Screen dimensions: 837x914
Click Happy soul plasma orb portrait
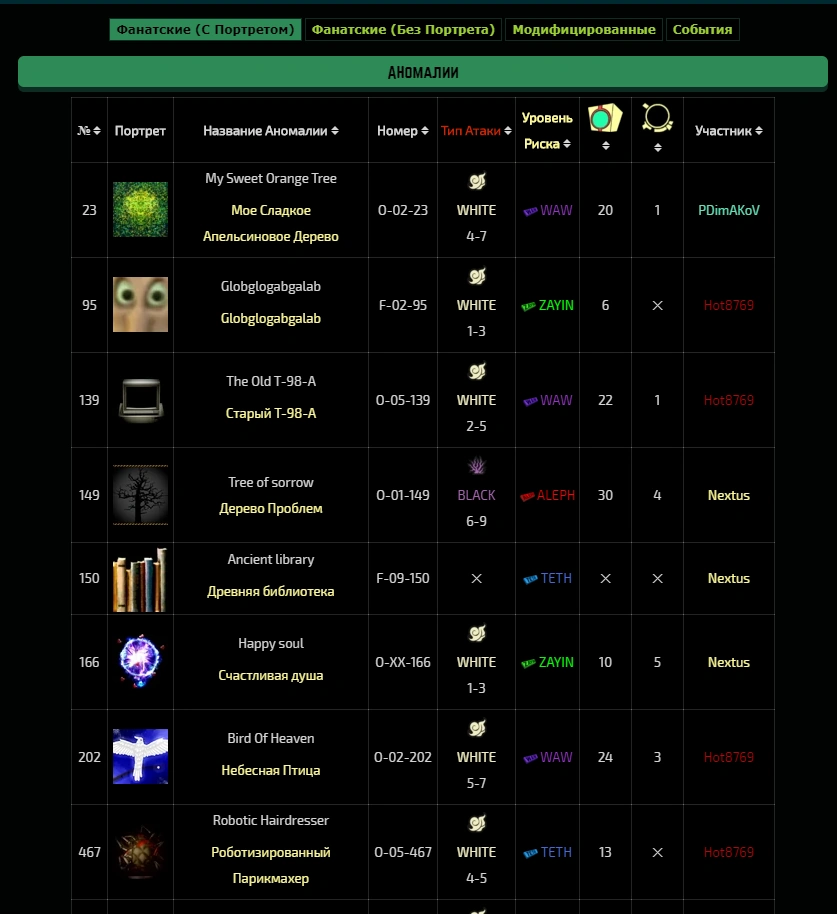pos(140,662)
